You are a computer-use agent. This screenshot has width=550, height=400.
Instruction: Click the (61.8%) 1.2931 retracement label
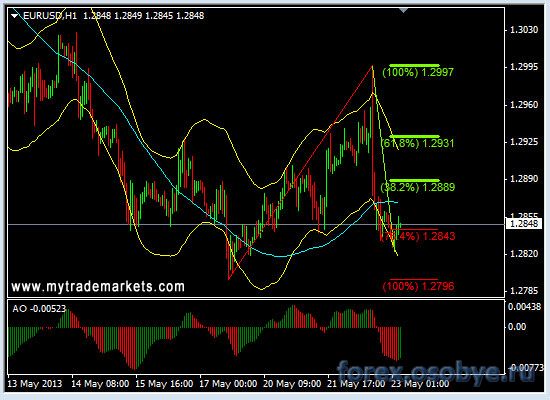coord(417,143)
